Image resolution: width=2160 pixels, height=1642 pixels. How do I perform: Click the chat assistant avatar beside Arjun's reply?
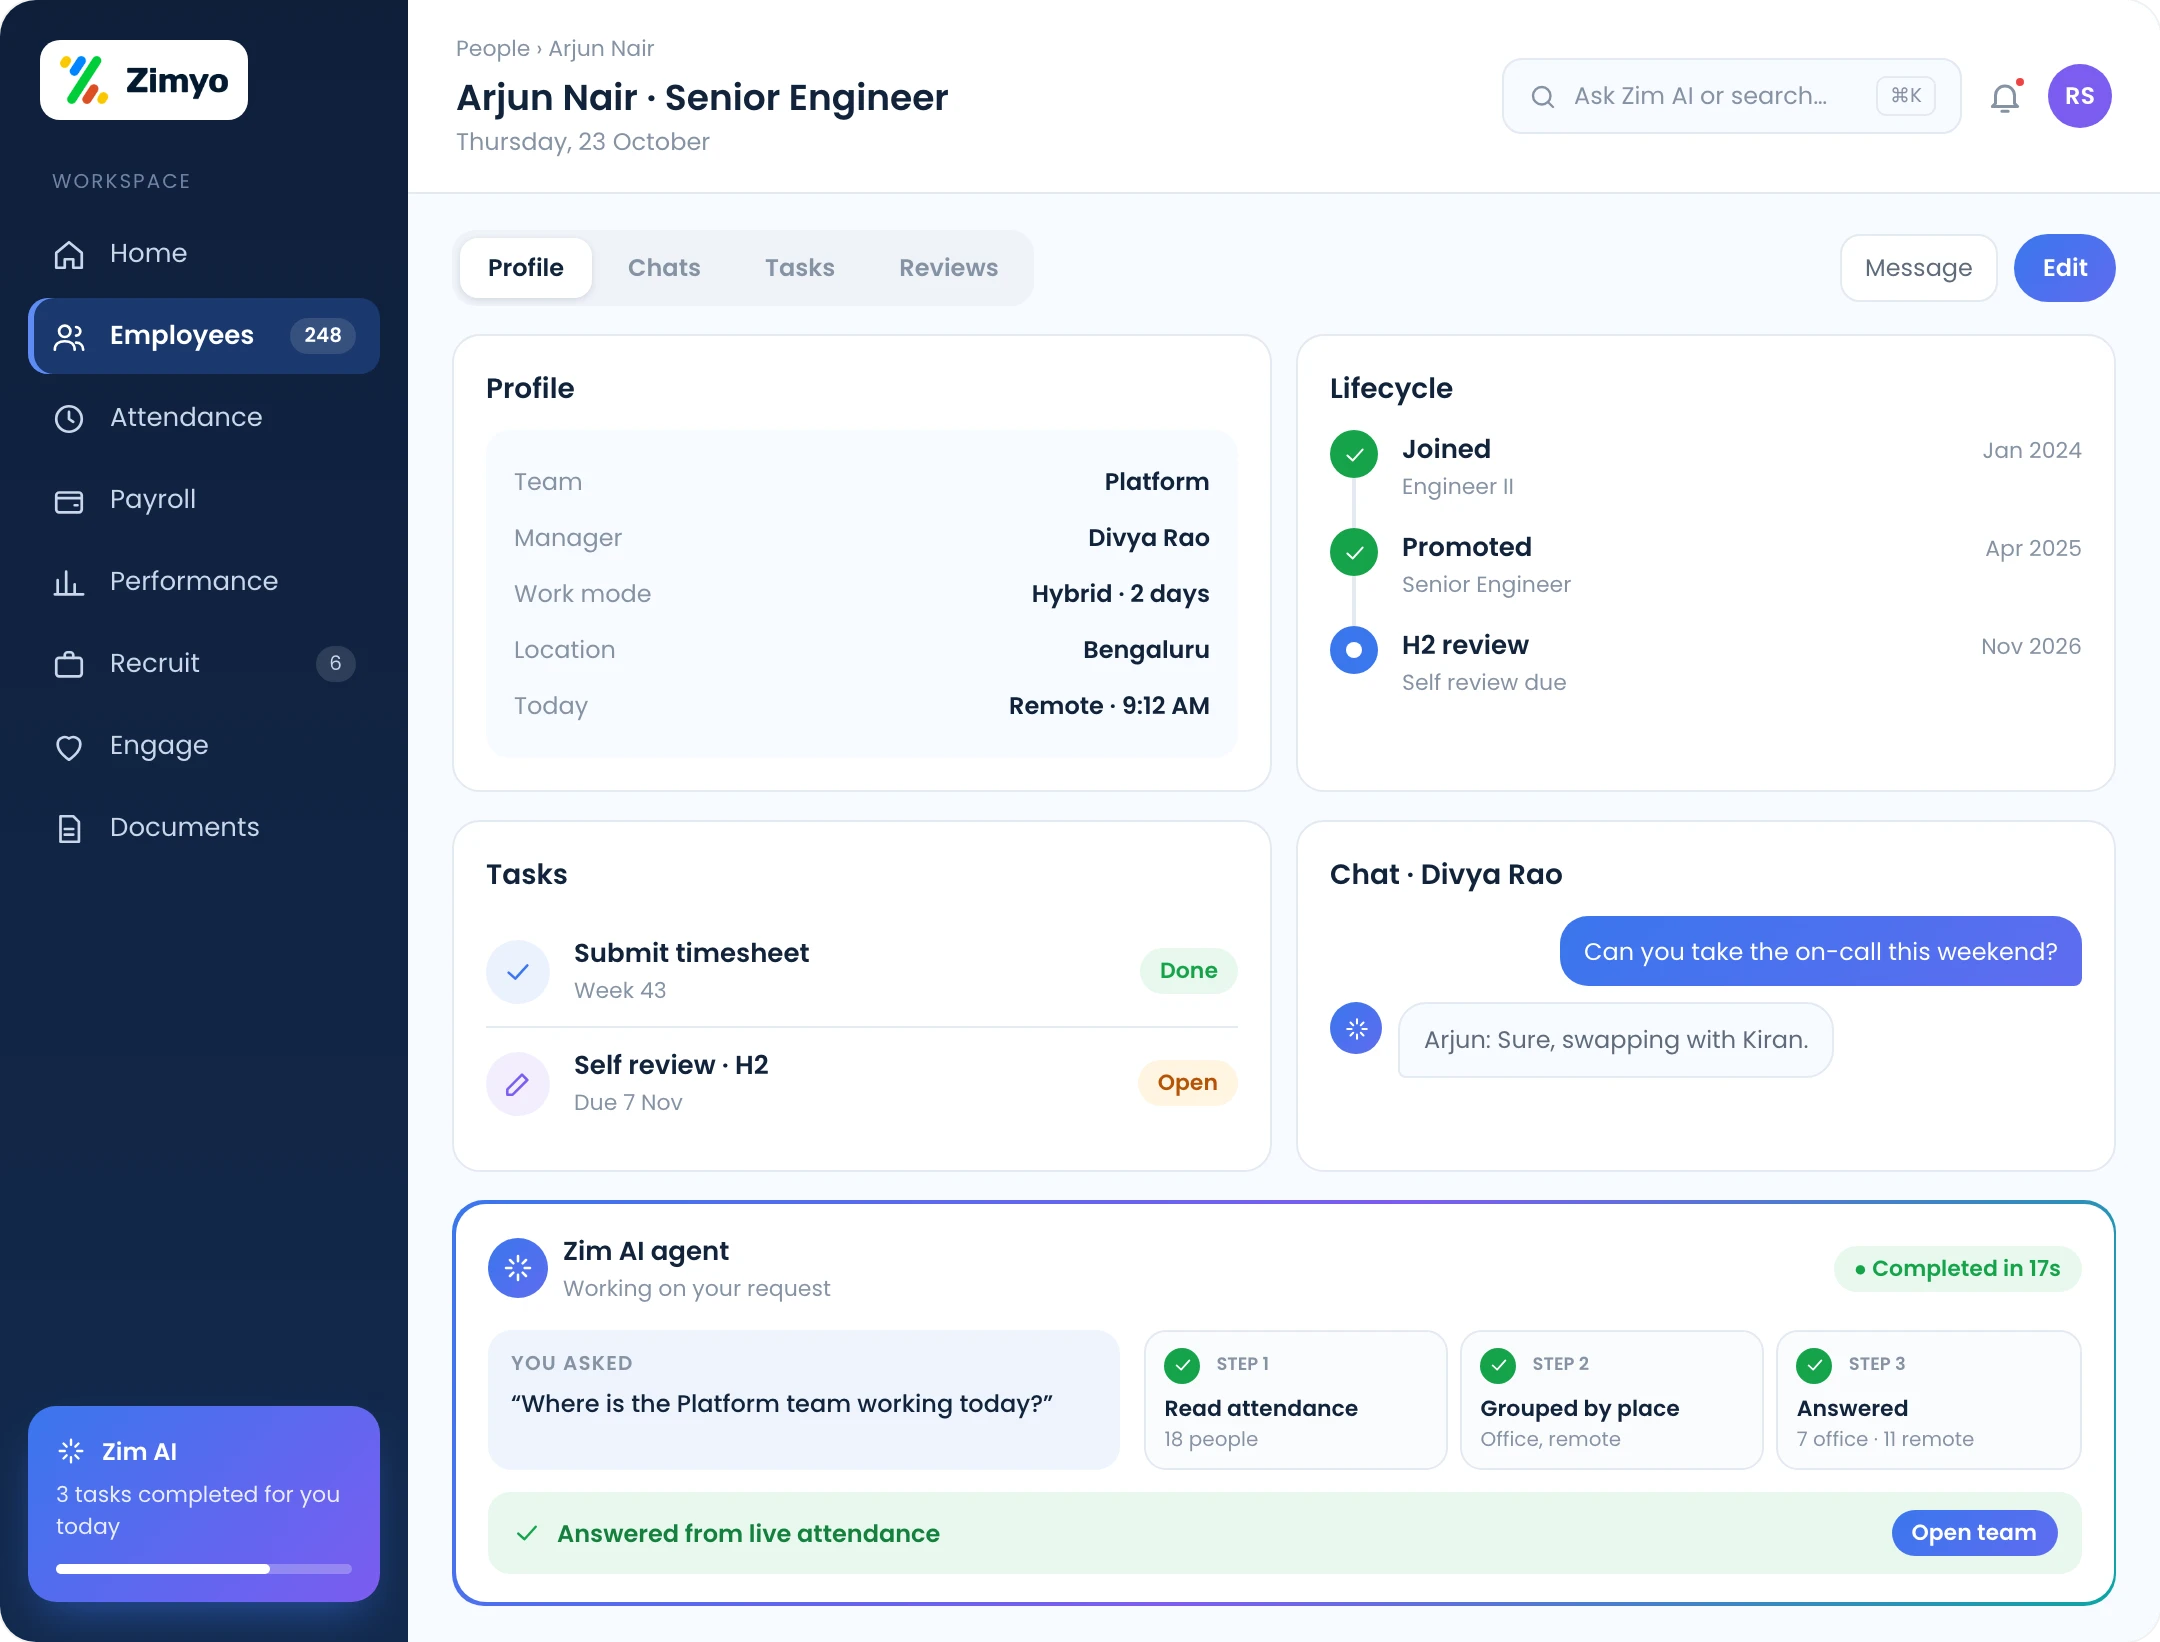click(1356, 1028)
